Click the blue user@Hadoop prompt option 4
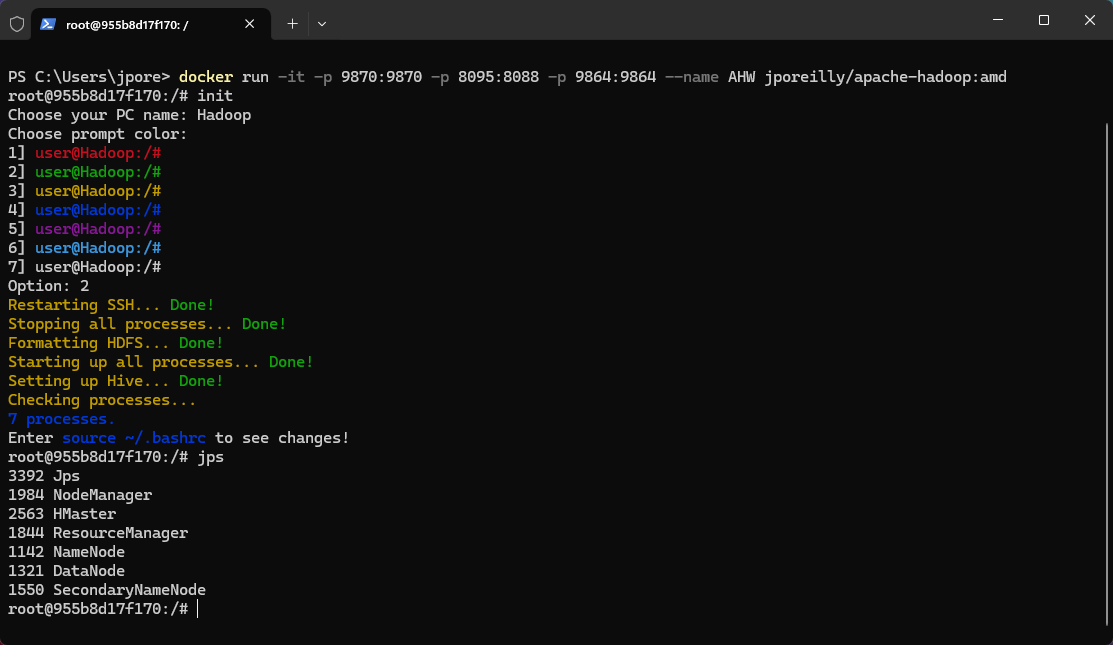This screenshot has height=645, width=1113. coord(98,210)
